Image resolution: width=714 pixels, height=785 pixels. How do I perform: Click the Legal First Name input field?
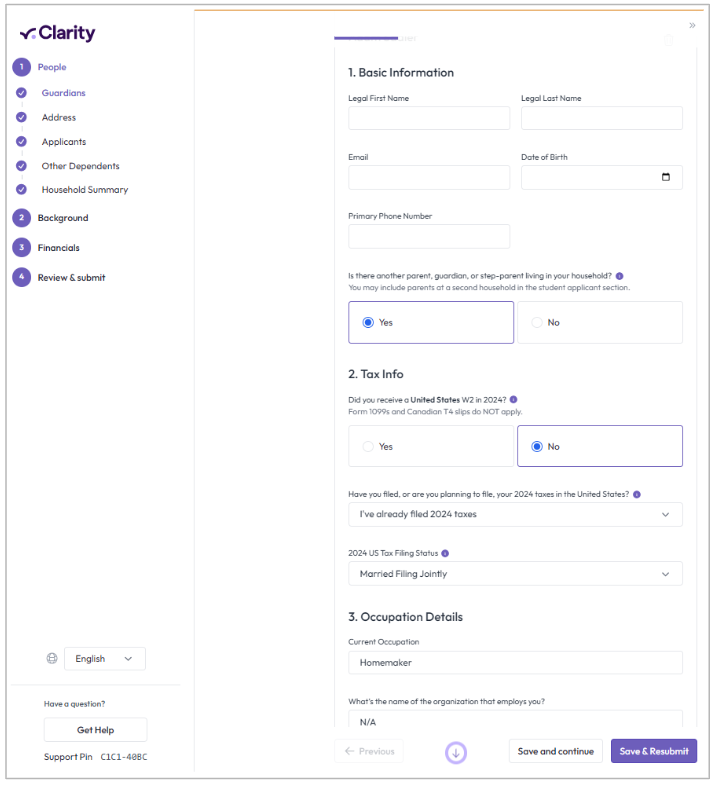[429, 119]
